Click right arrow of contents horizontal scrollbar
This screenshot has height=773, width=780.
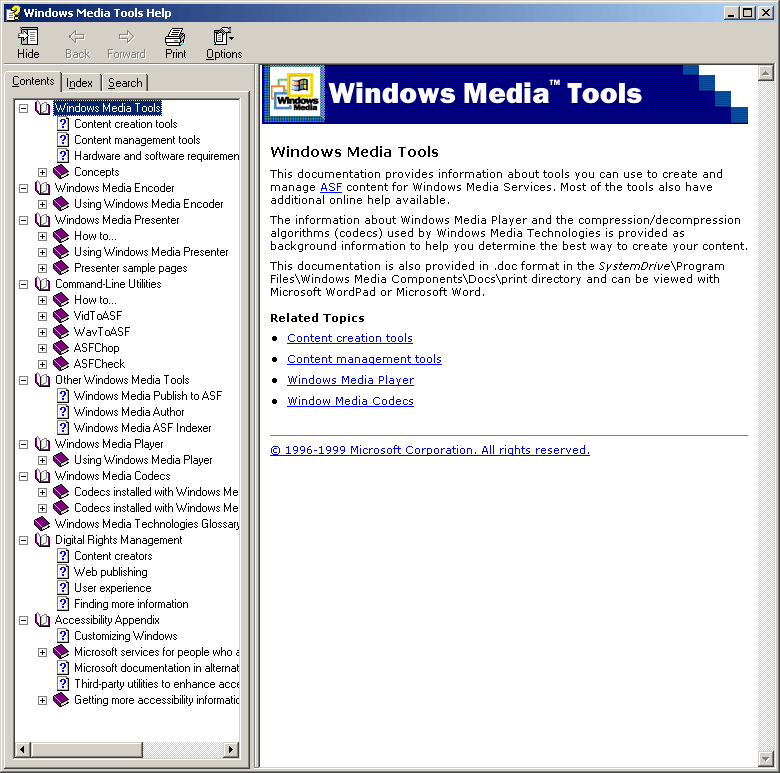tap(231, 750)
